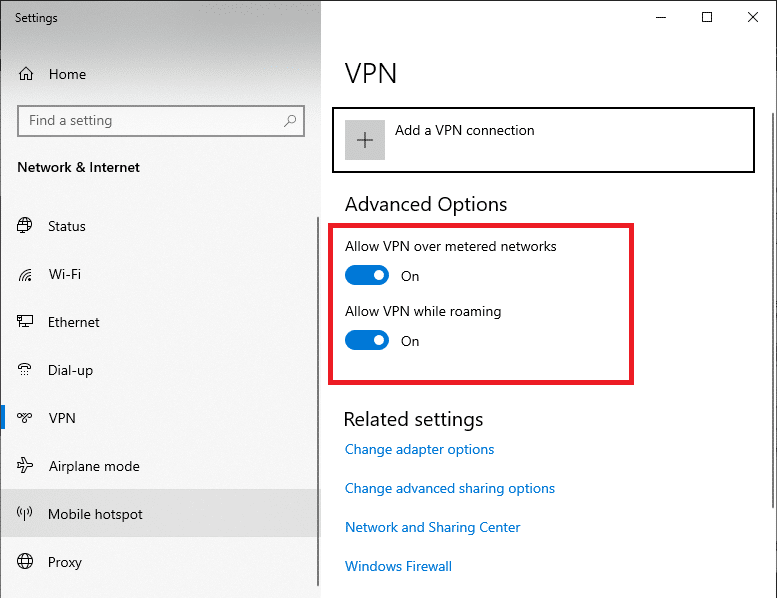Click the Proxy globe icon
Viewport: 777px width, 598px height.
click(25, 561)
